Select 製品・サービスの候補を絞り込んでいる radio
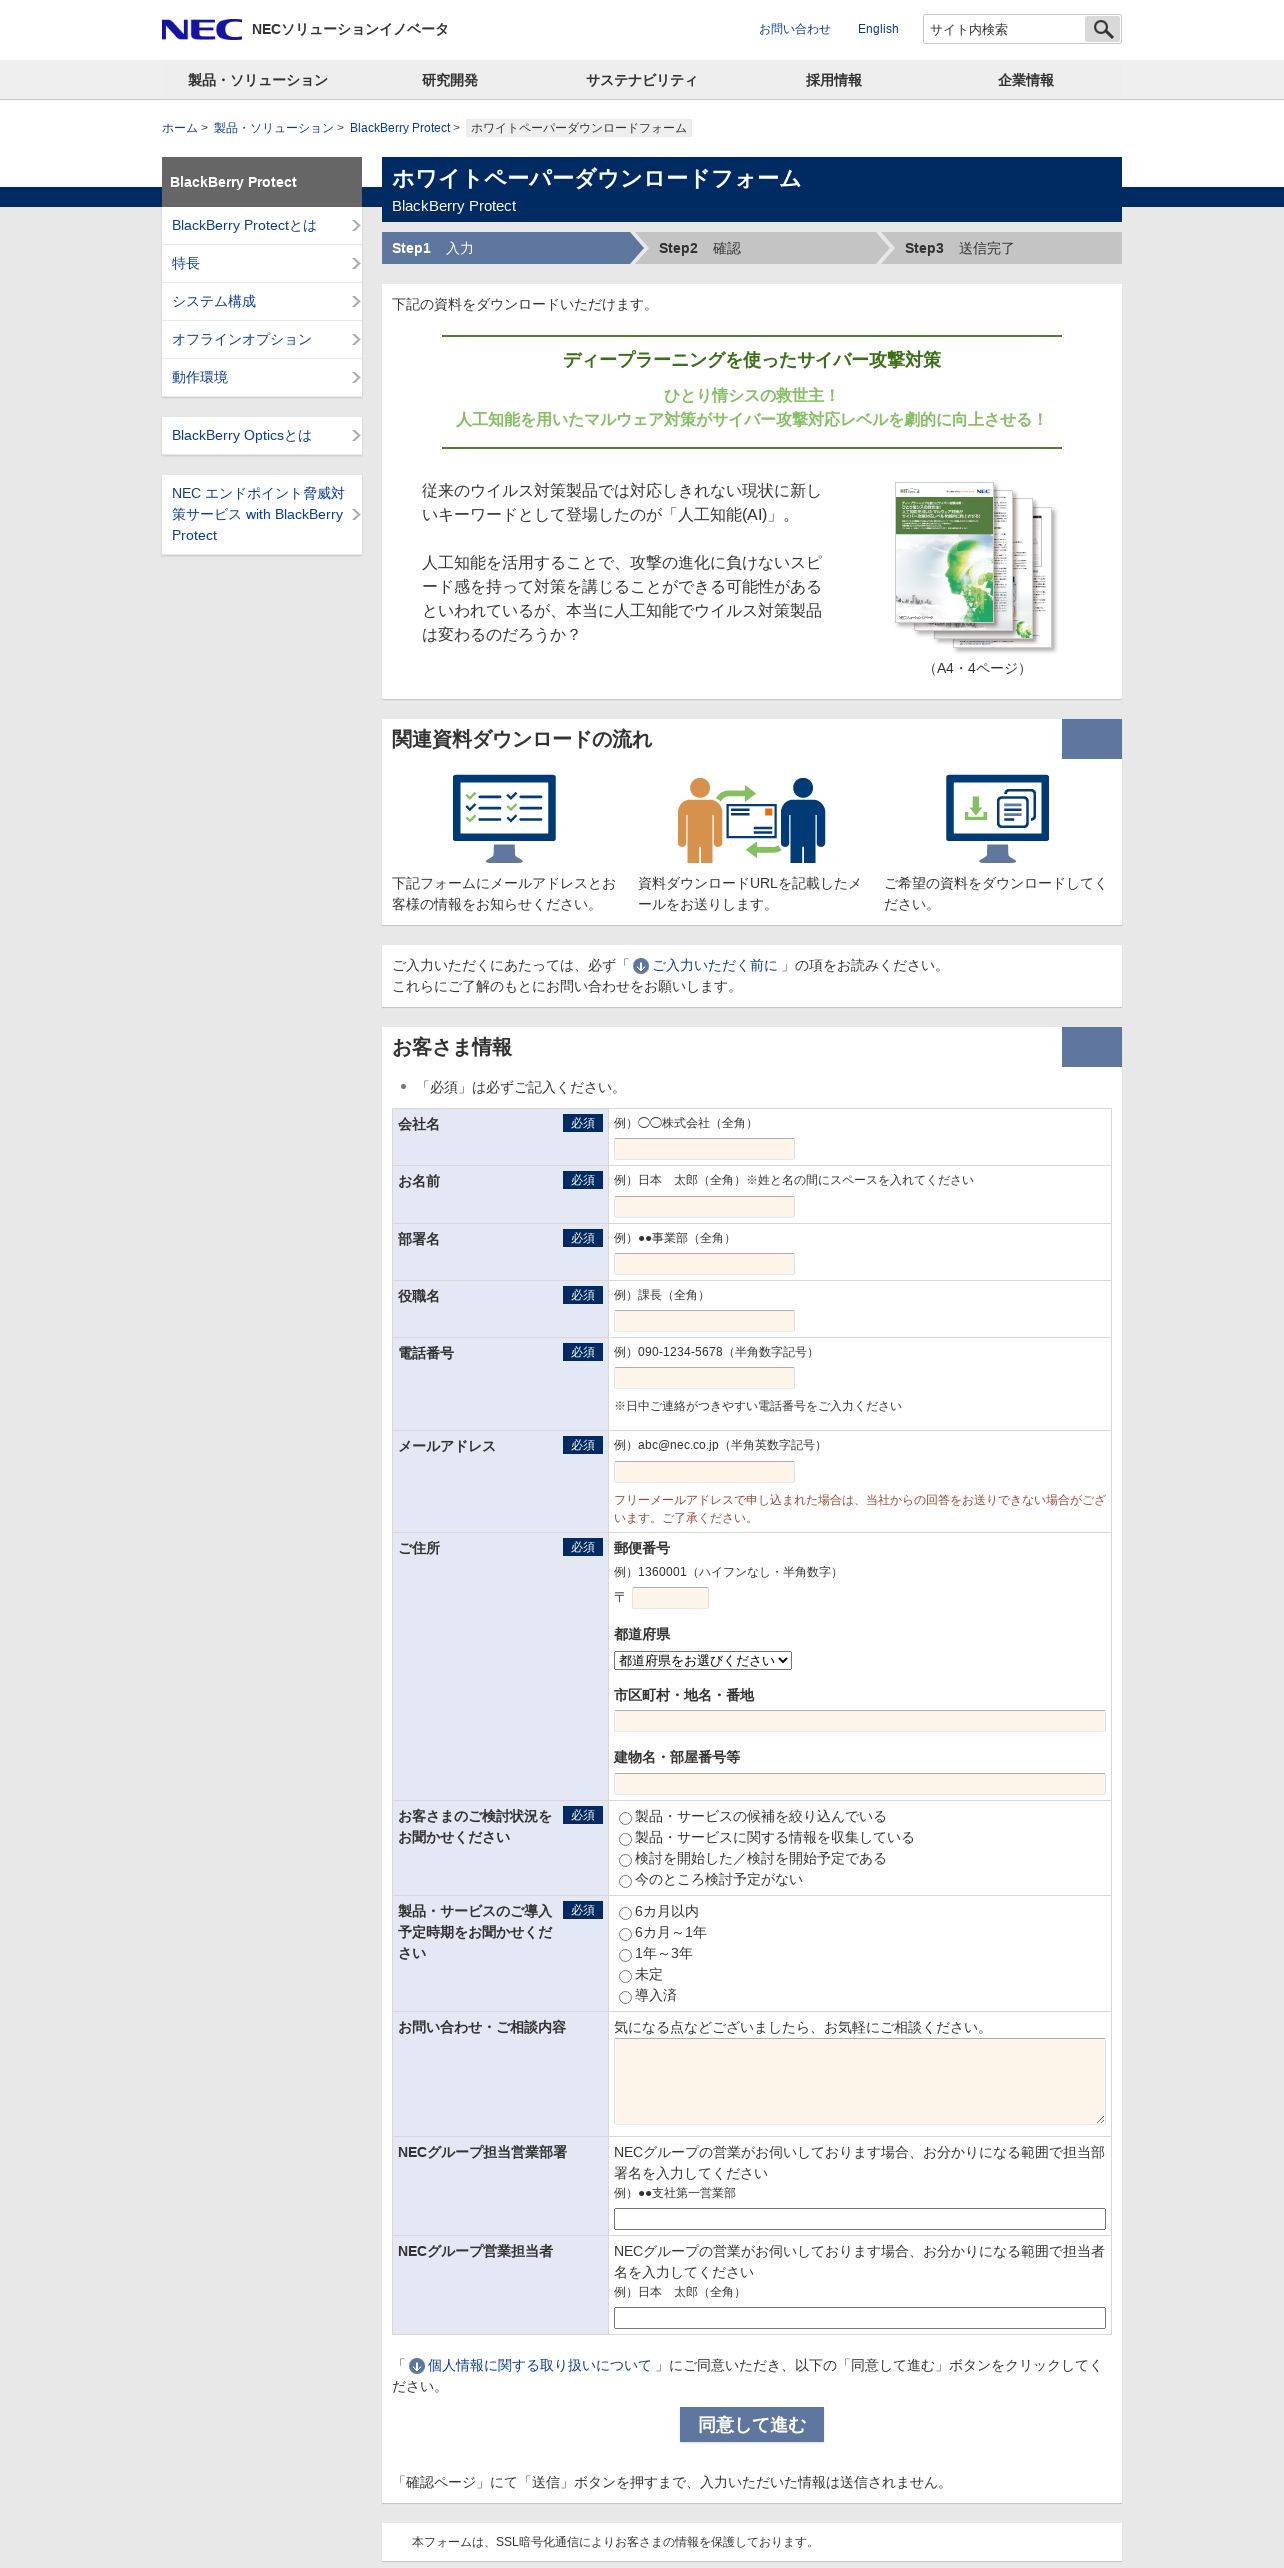 (625, 1818)
